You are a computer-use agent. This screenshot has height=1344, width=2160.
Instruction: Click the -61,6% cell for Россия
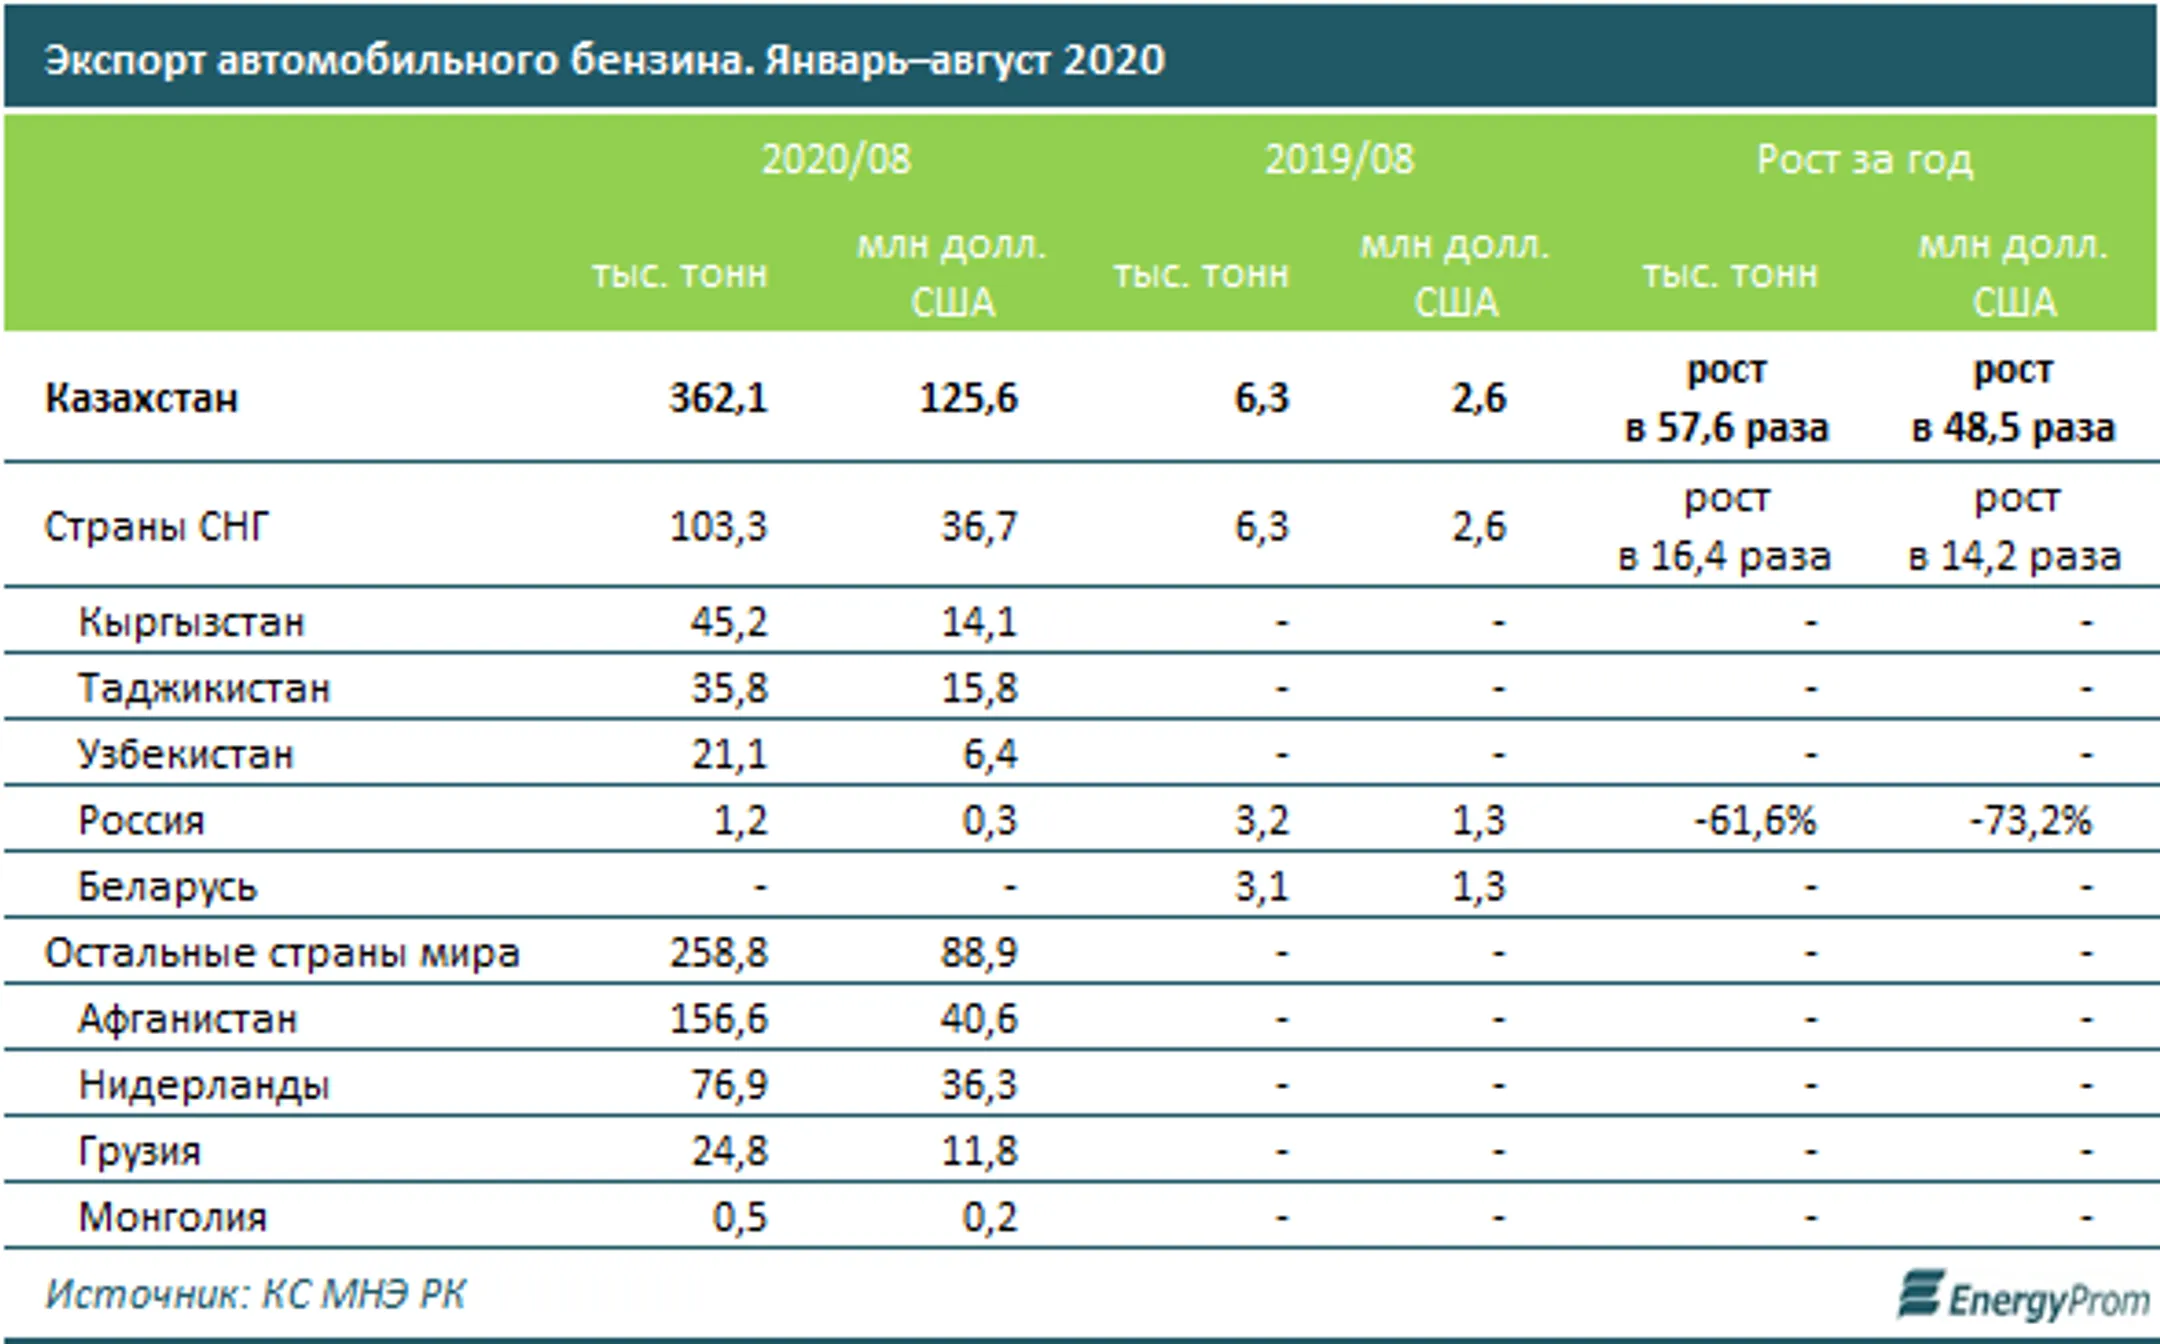[x=1755, y=821]
